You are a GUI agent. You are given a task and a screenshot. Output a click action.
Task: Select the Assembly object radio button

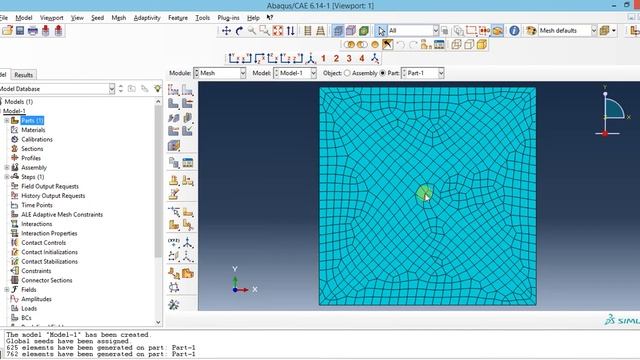coord(347,73)
